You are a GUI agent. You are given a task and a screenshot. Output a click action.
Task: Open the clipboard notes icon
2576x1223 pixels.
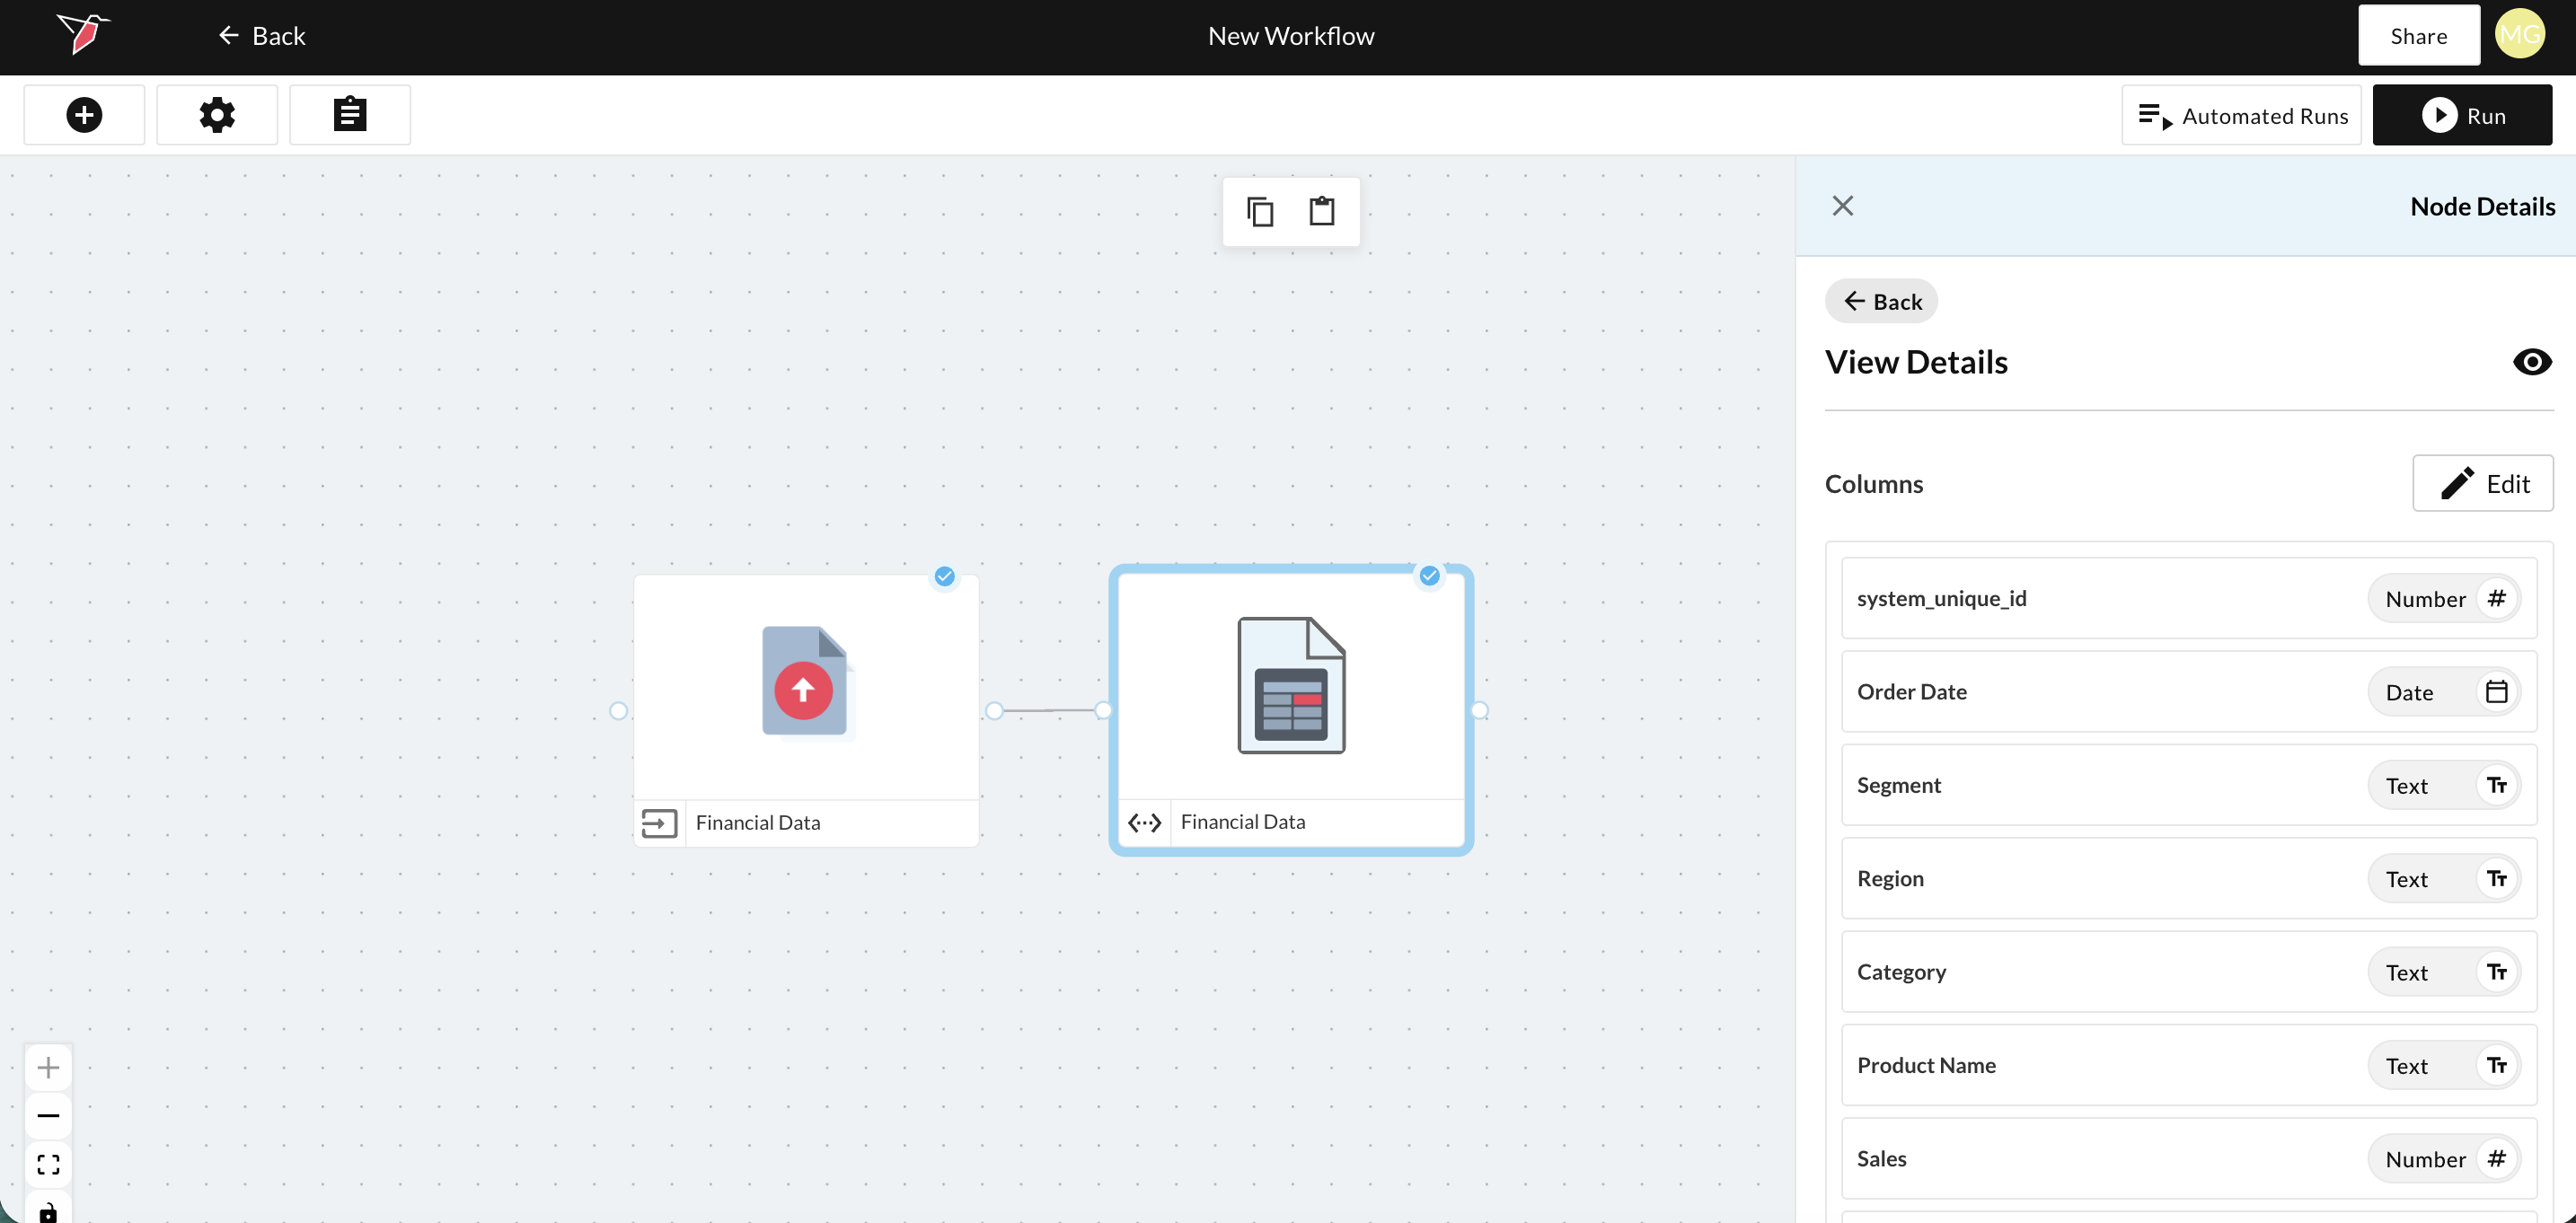tap(349, 115)
